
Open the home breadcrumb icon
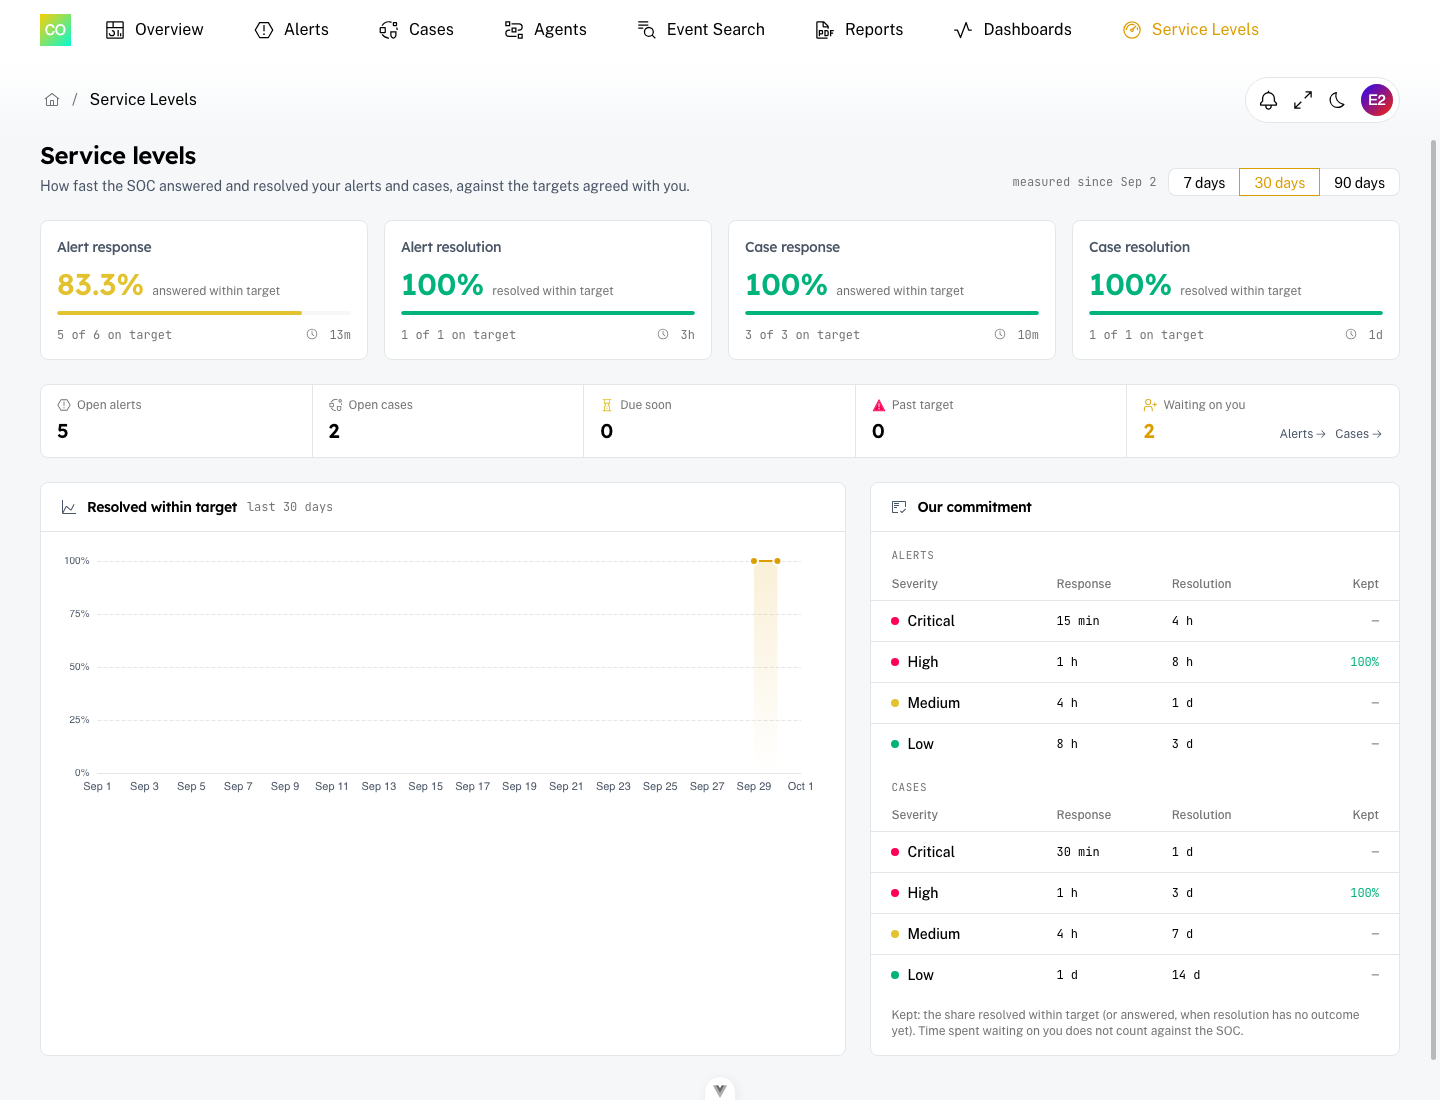click(52, 100)
